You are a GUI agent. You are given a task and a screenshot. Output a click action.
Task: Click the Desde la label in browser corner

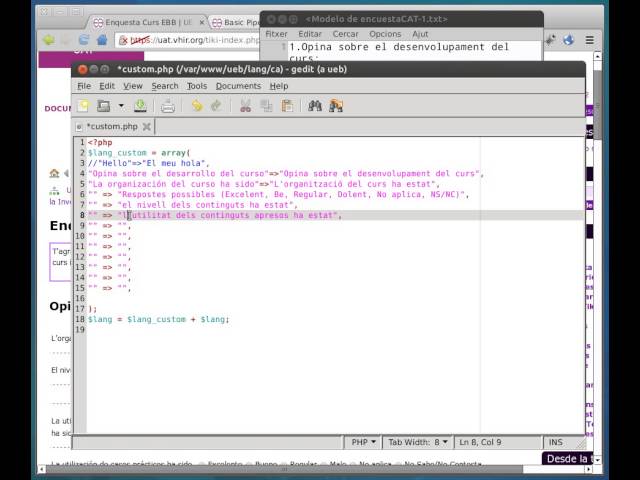(567, 459)
